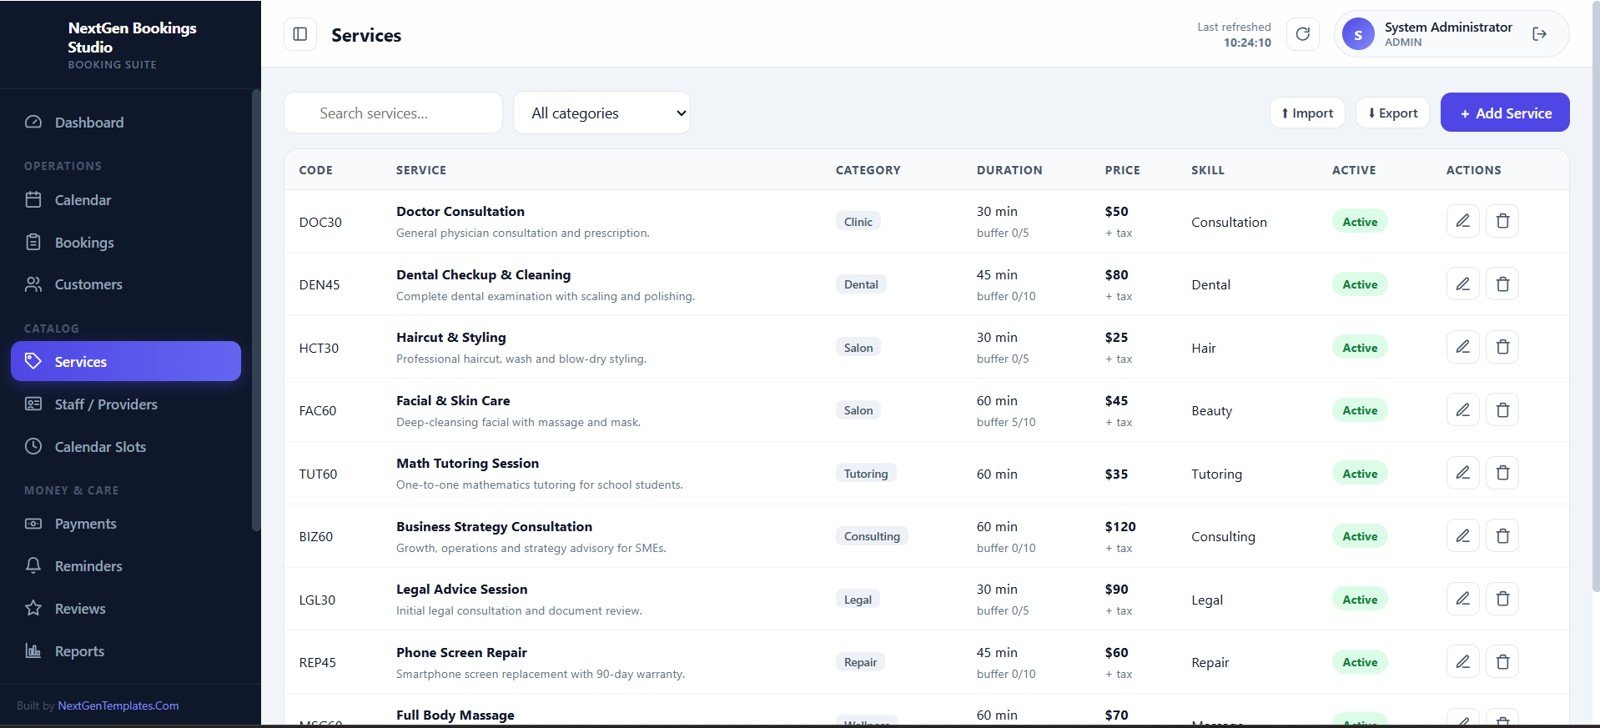Click the sidebar scrollbar
The image size is (1600, 728).
point(256,310)
